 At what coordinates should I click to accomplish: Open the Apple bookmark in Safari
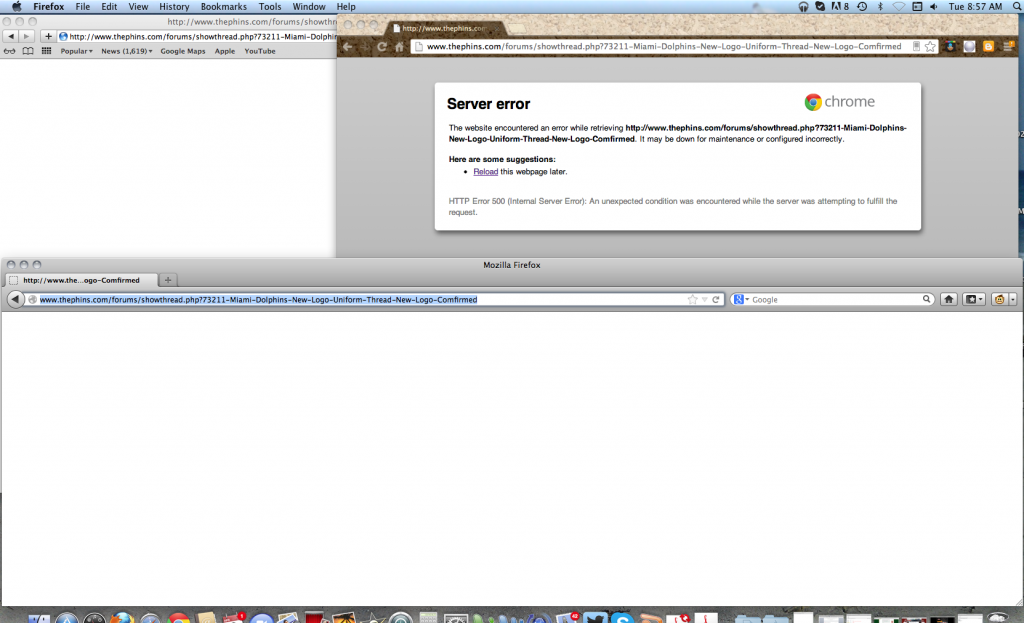coord(225,51)
